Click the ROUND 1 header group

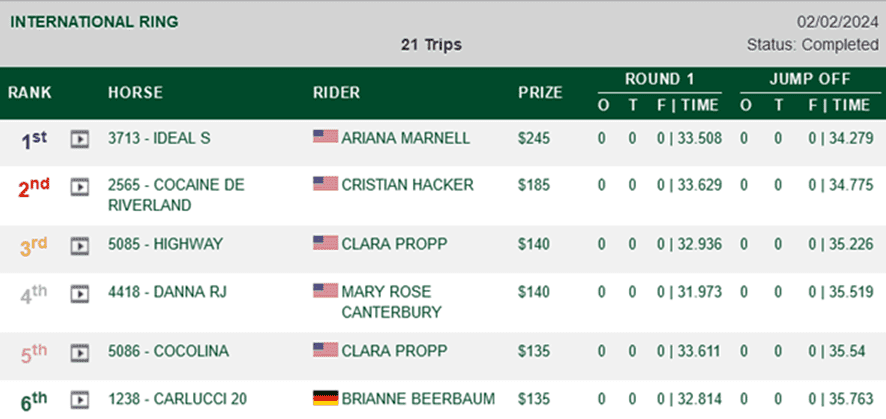point(659,79)
